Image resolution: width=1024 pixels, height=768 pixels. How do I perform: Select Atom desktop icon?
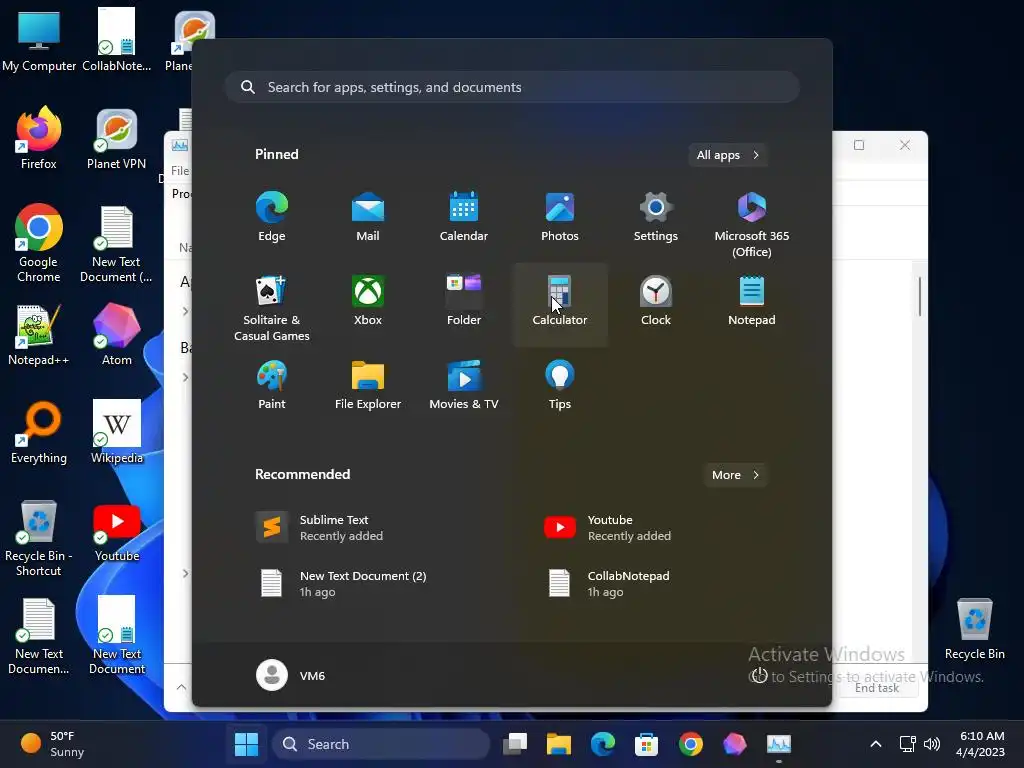tap(116, 334)
